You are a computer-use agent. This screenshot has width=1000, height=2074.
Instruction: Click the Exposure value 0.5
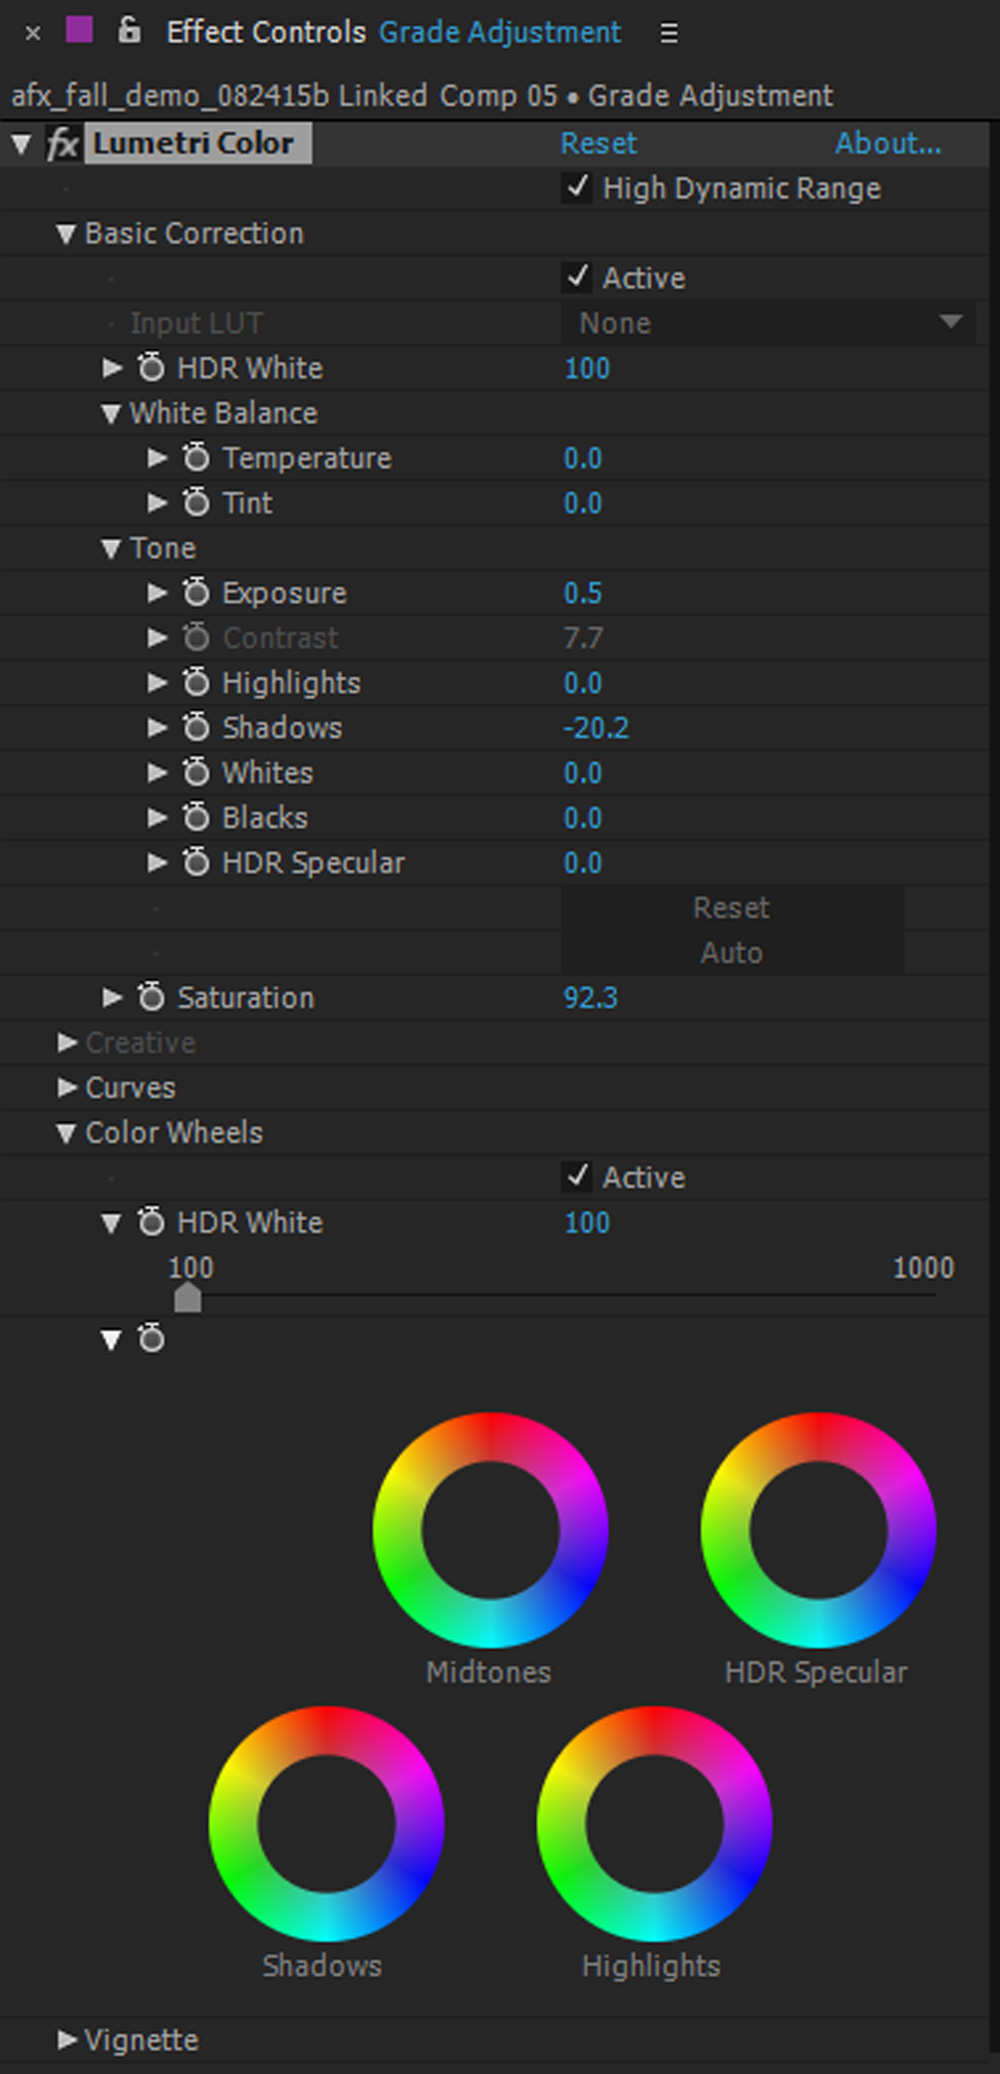click(x=583, y=593)
